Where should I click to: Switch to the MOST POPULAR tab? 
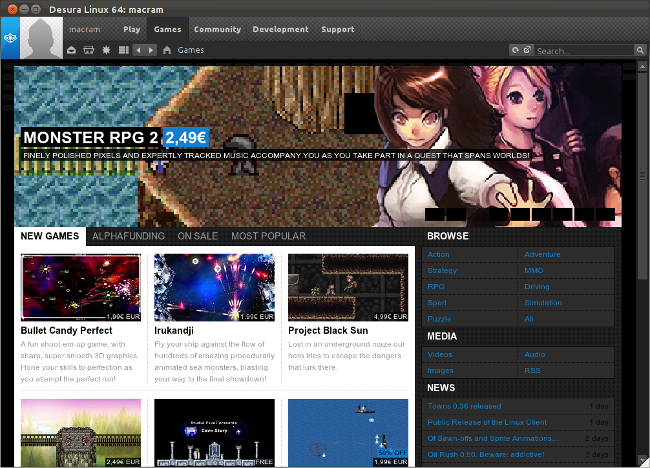coord(268,236)
